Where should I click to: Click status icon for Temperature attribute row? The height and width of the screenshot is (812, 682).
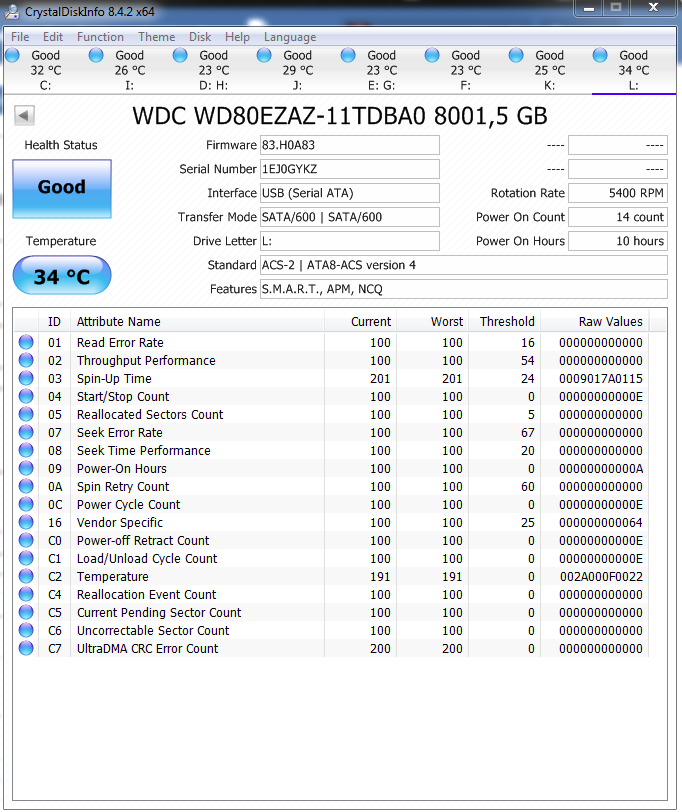26,576
